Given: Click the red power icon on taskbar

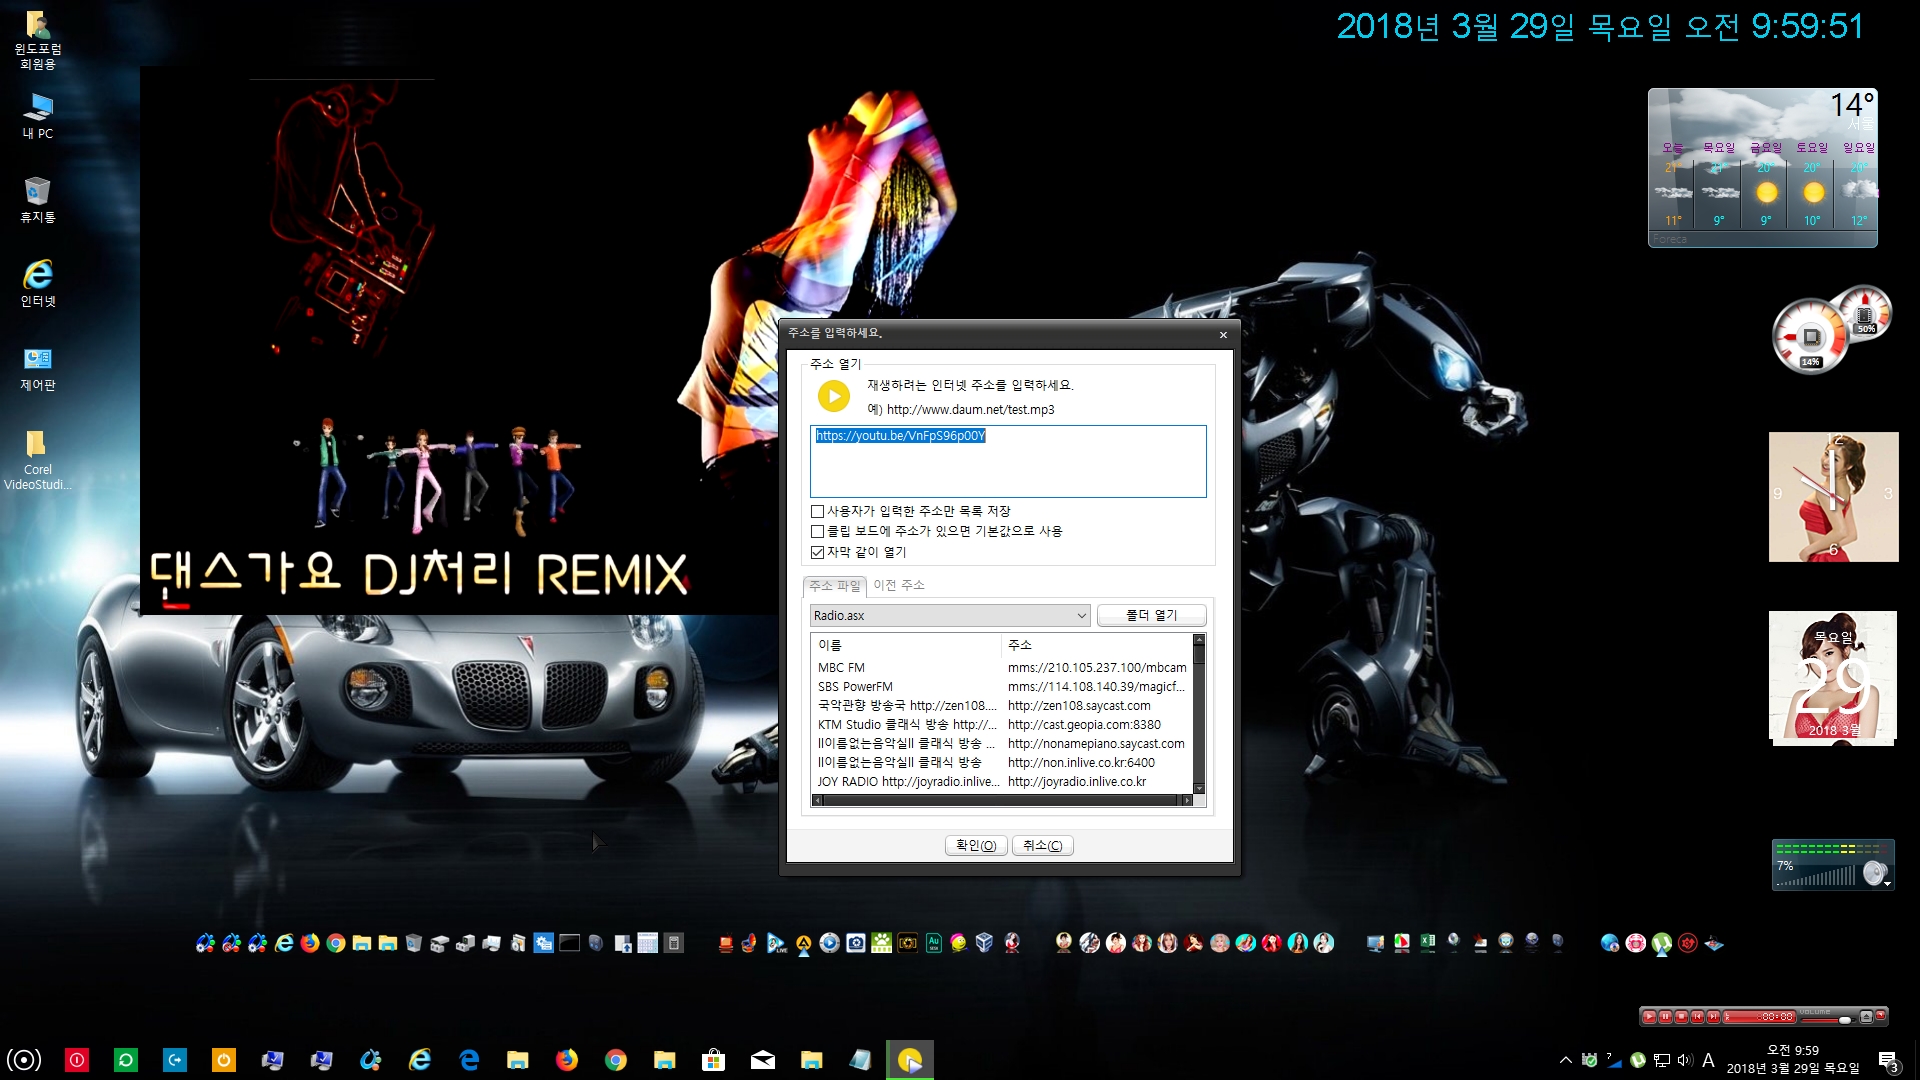Looking at the screenshot, I should (x=77, y=1060).
